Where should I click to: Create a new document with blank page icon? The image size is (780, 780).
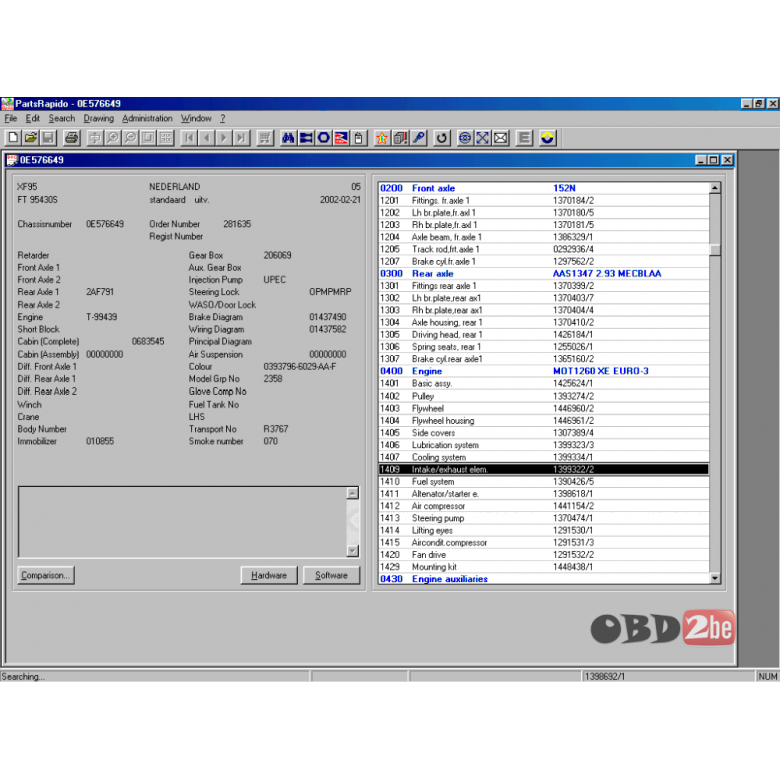(x=13, y=138)
